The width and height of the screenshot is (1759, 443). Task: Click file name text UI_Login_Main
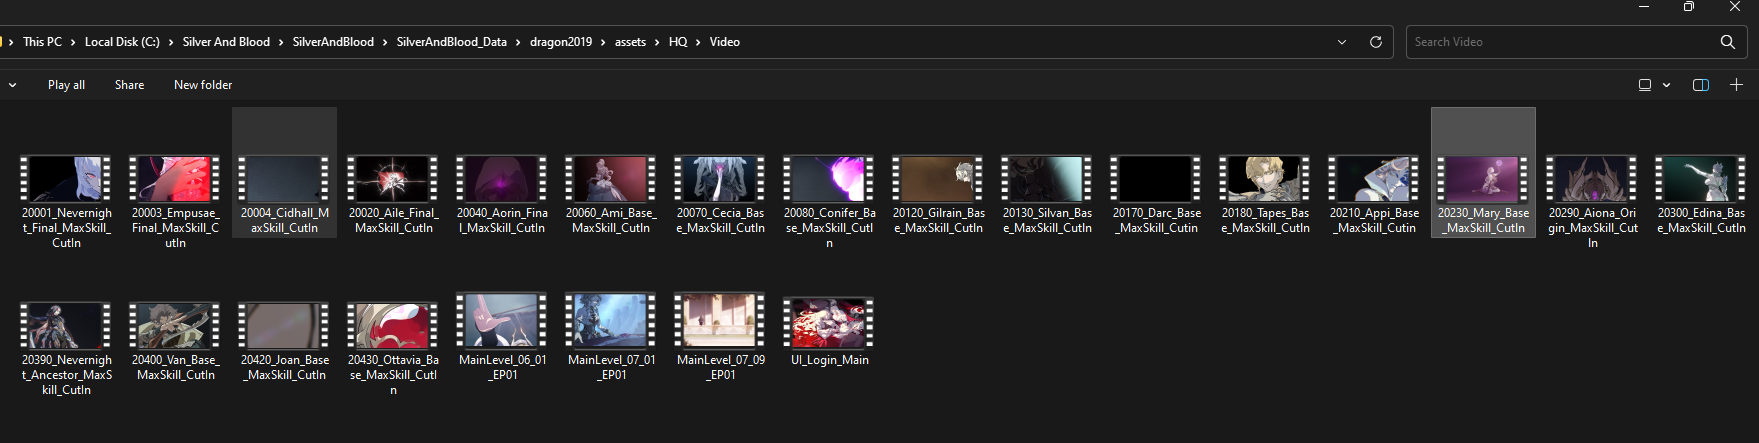[x=829, y=360]
